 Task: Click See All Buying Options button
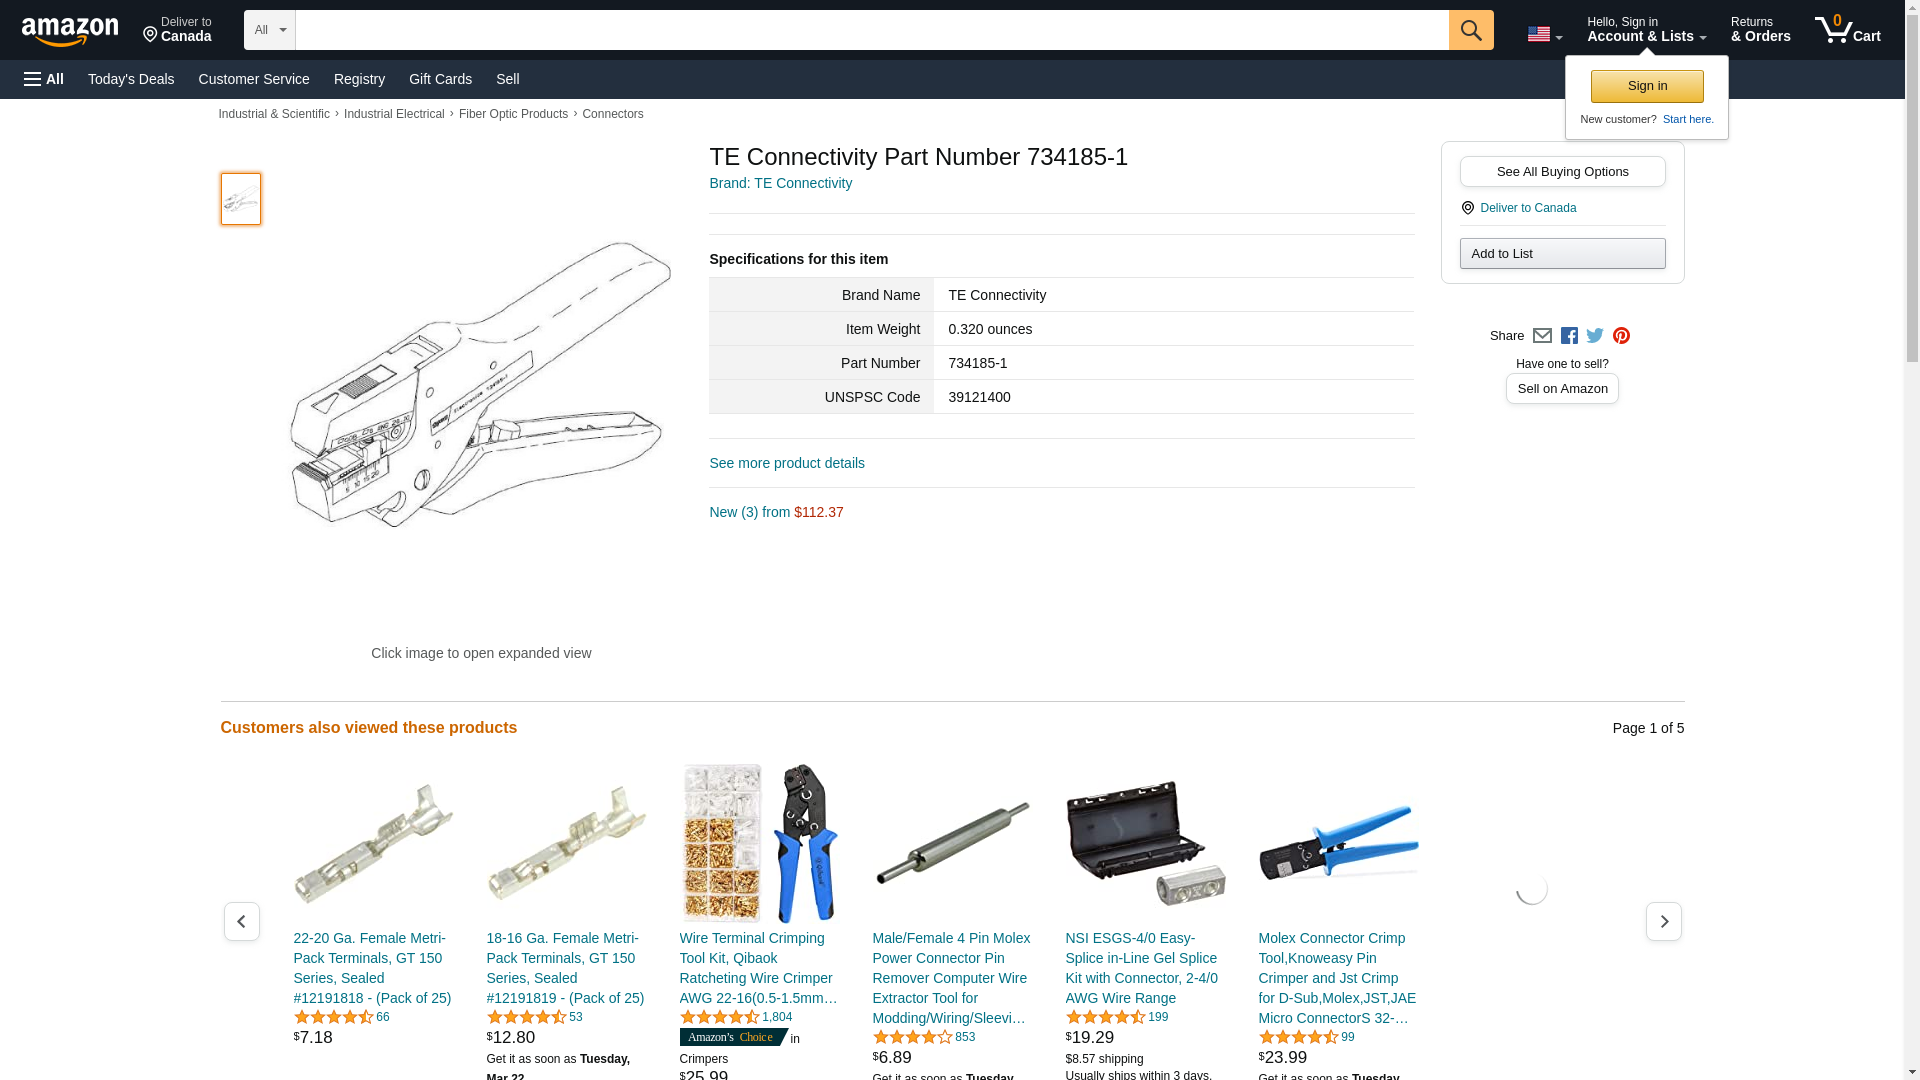point(1562,171)
